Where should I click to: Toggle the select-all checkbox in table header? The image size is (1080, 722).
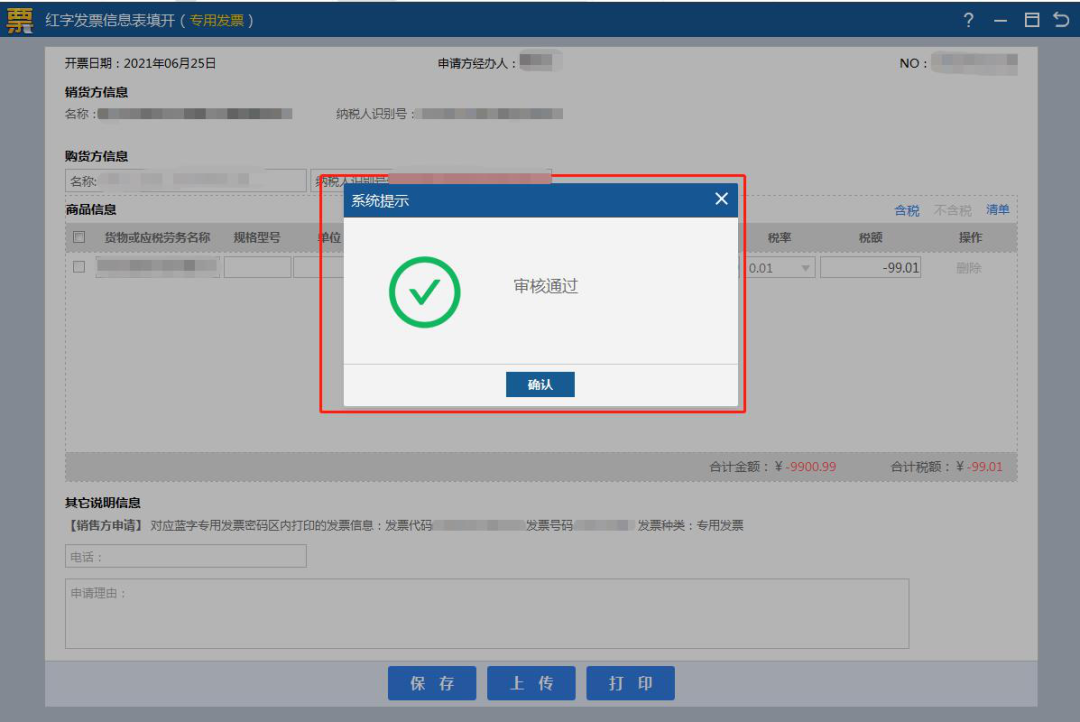[x=79, y=237]
